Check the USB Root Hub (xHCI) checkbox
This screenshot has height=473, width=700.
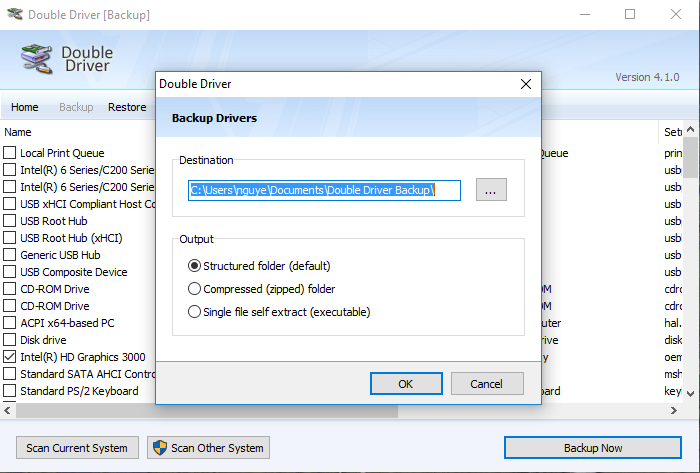click(x=9, y=237)
